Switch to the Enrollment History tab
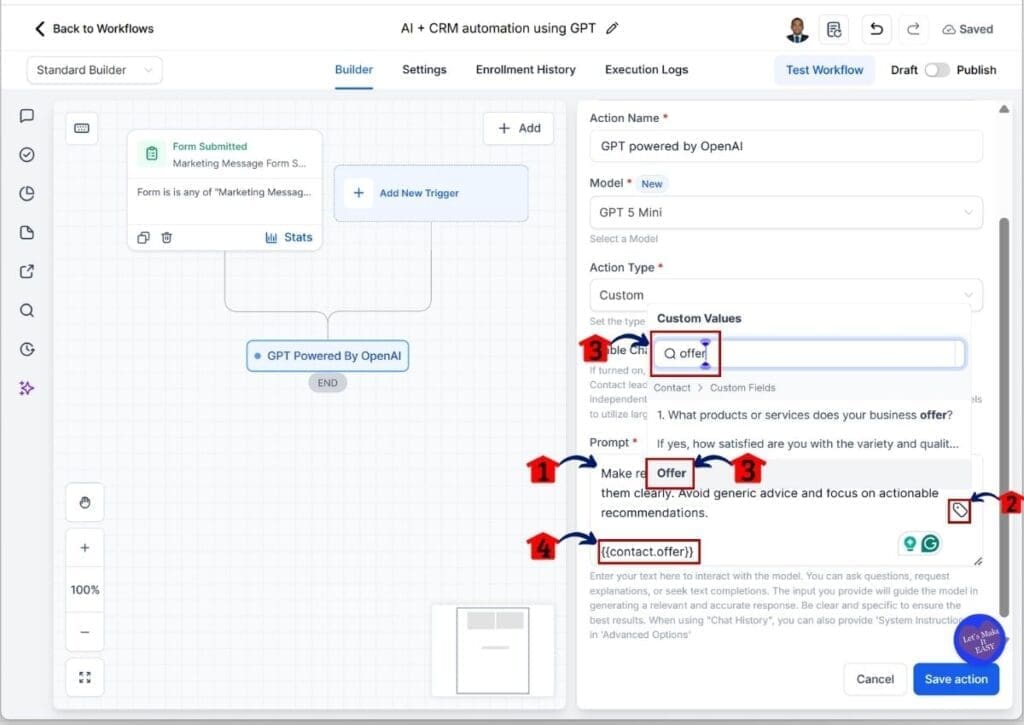Viewport: 1024px width, 725px height. [x=525, y=70]
